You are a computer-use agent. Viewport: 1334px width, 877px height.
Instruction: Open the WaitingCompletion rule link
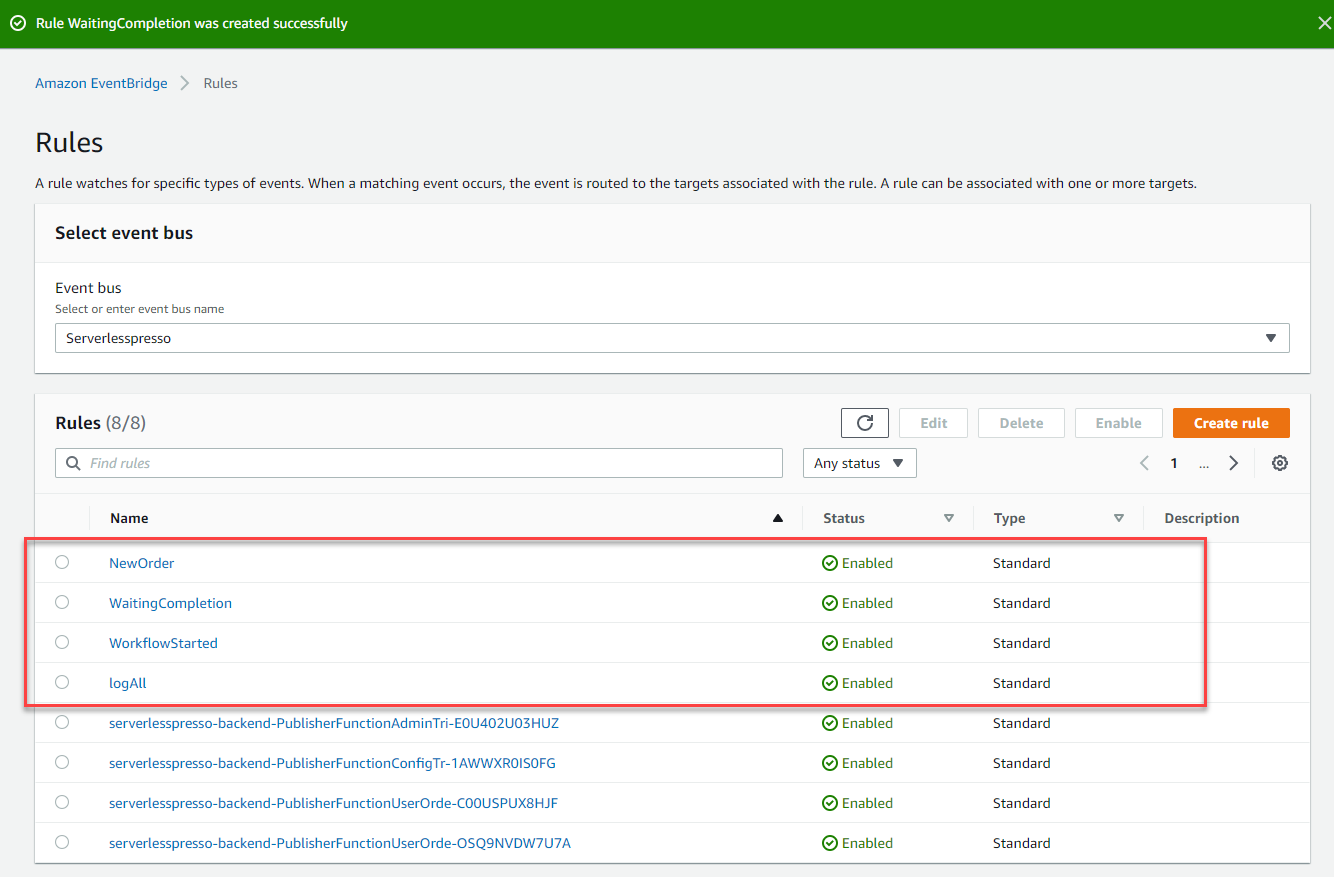170,603
